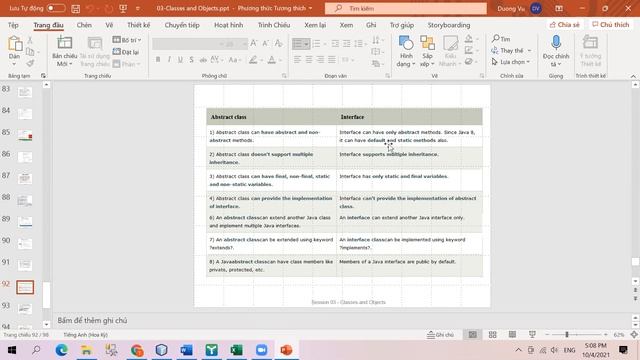The image size is (640, 360).
Task: Clear all formatting icon
Action: click(x=278, y=43)
